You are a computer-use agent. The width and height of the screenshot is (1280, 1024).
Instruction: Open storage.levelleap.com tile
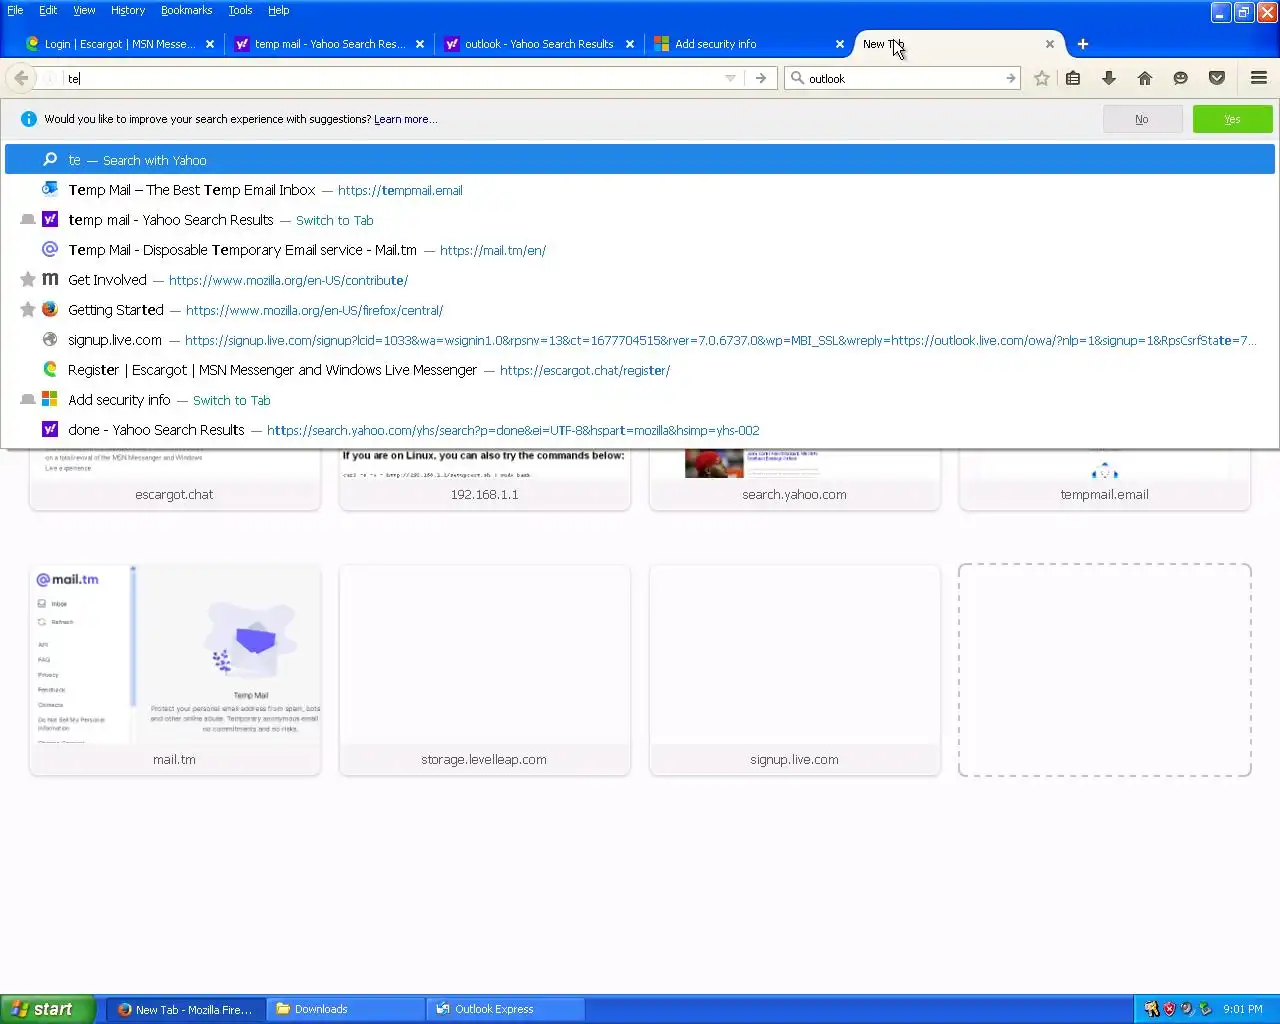click(485, 670)
